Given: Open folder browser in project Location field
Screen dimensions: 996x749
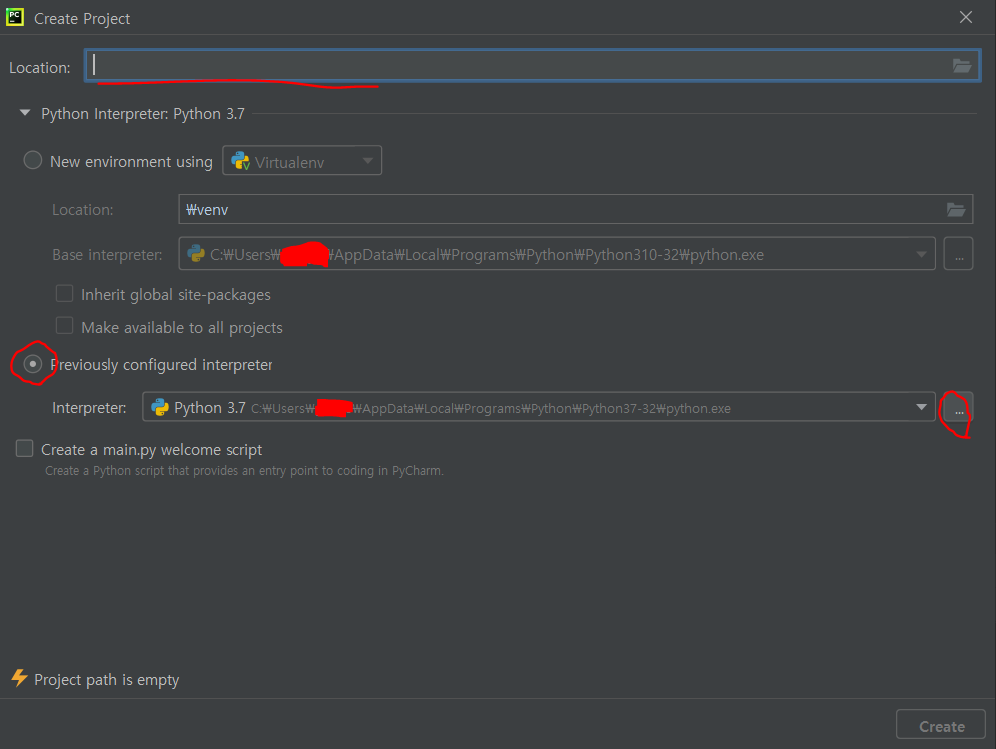Looking at the screenshot, I should [x=962, y=65].
